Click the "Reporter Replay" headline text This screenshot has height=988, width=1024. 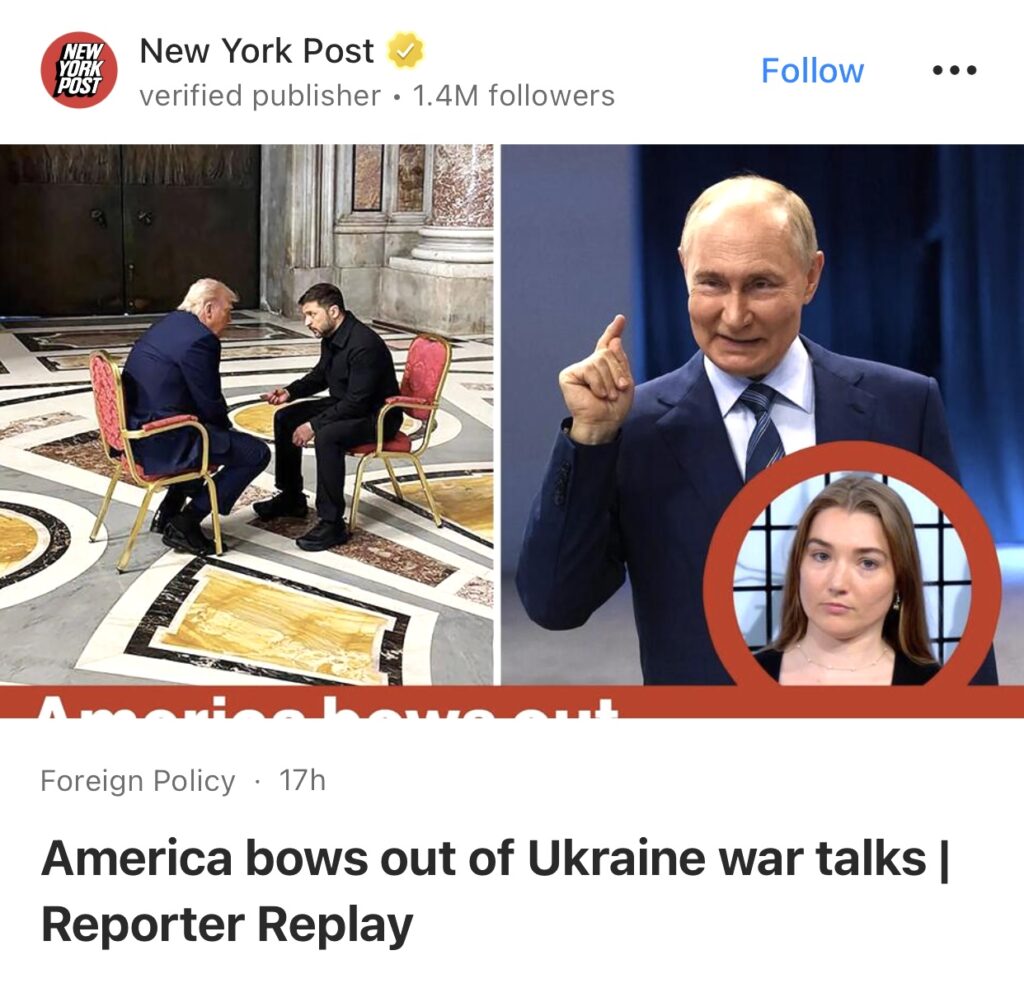tap(227, 925)
